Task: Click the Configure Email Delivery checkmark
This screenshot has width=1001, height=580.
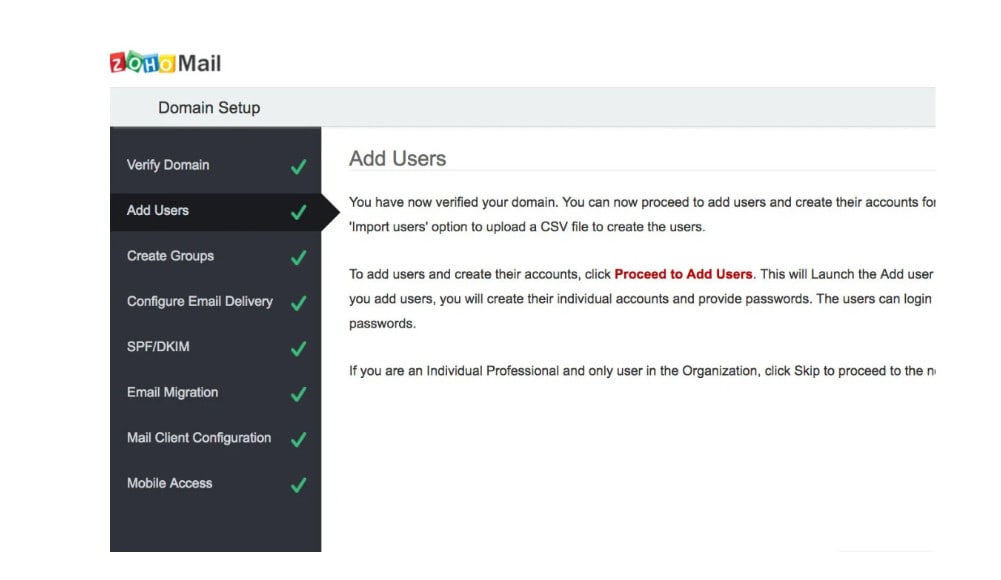Action: (298, 301)
